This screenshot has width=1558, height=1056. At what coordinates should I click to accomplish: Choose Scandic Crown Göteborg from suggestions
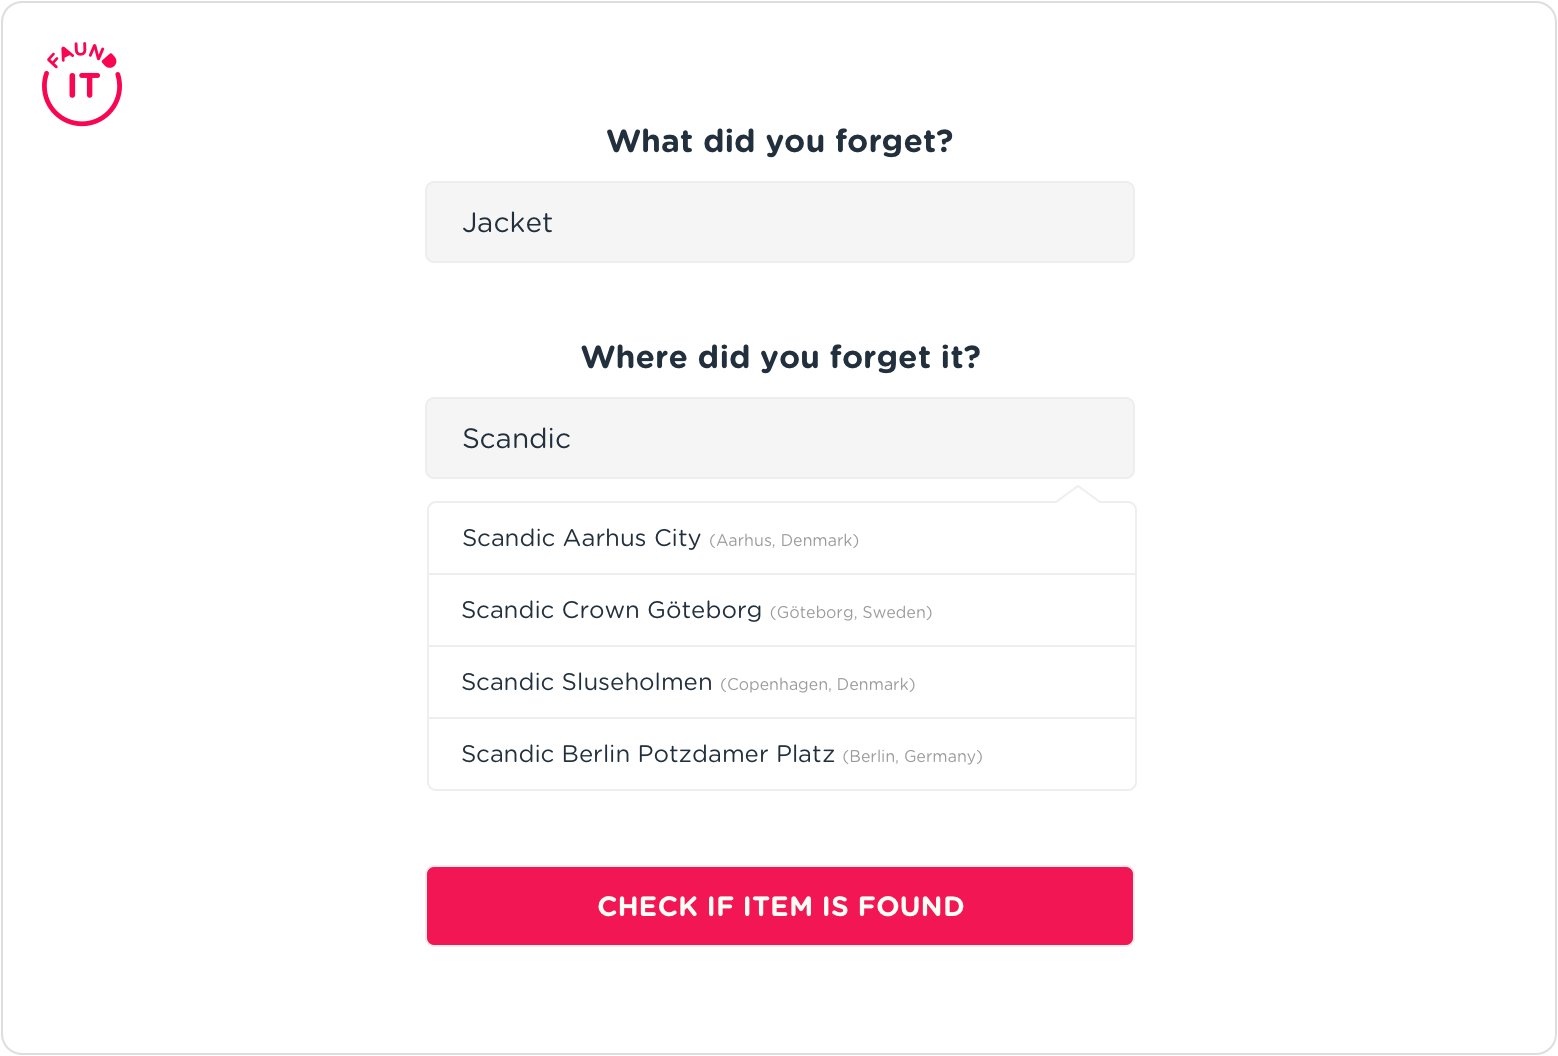pos(611,610)
